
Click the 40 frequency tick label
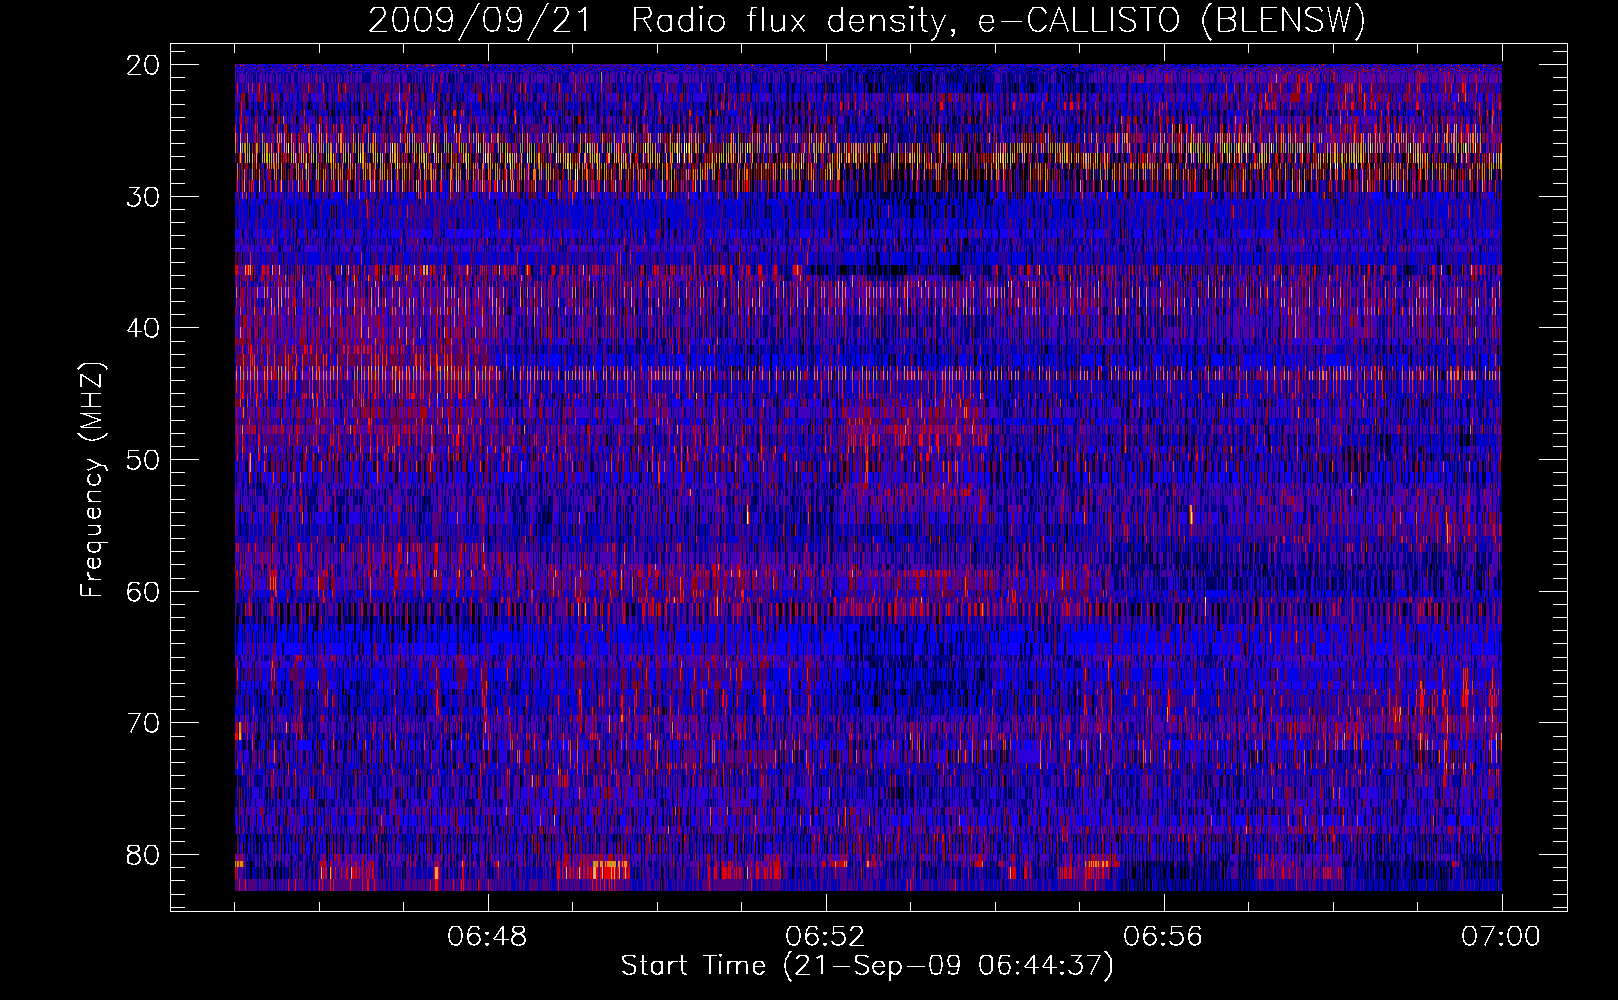tap(144, 328)
